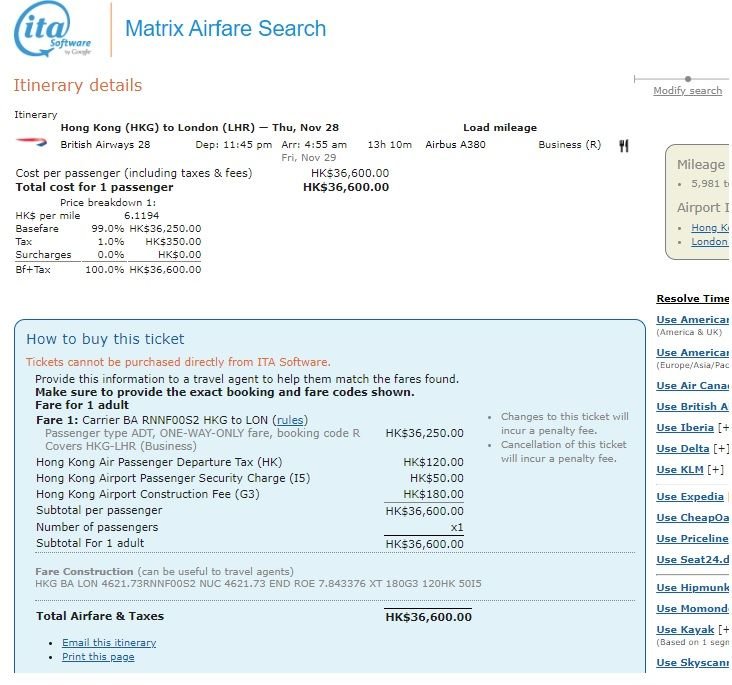Open the fare rules link

tap(291, 420)
